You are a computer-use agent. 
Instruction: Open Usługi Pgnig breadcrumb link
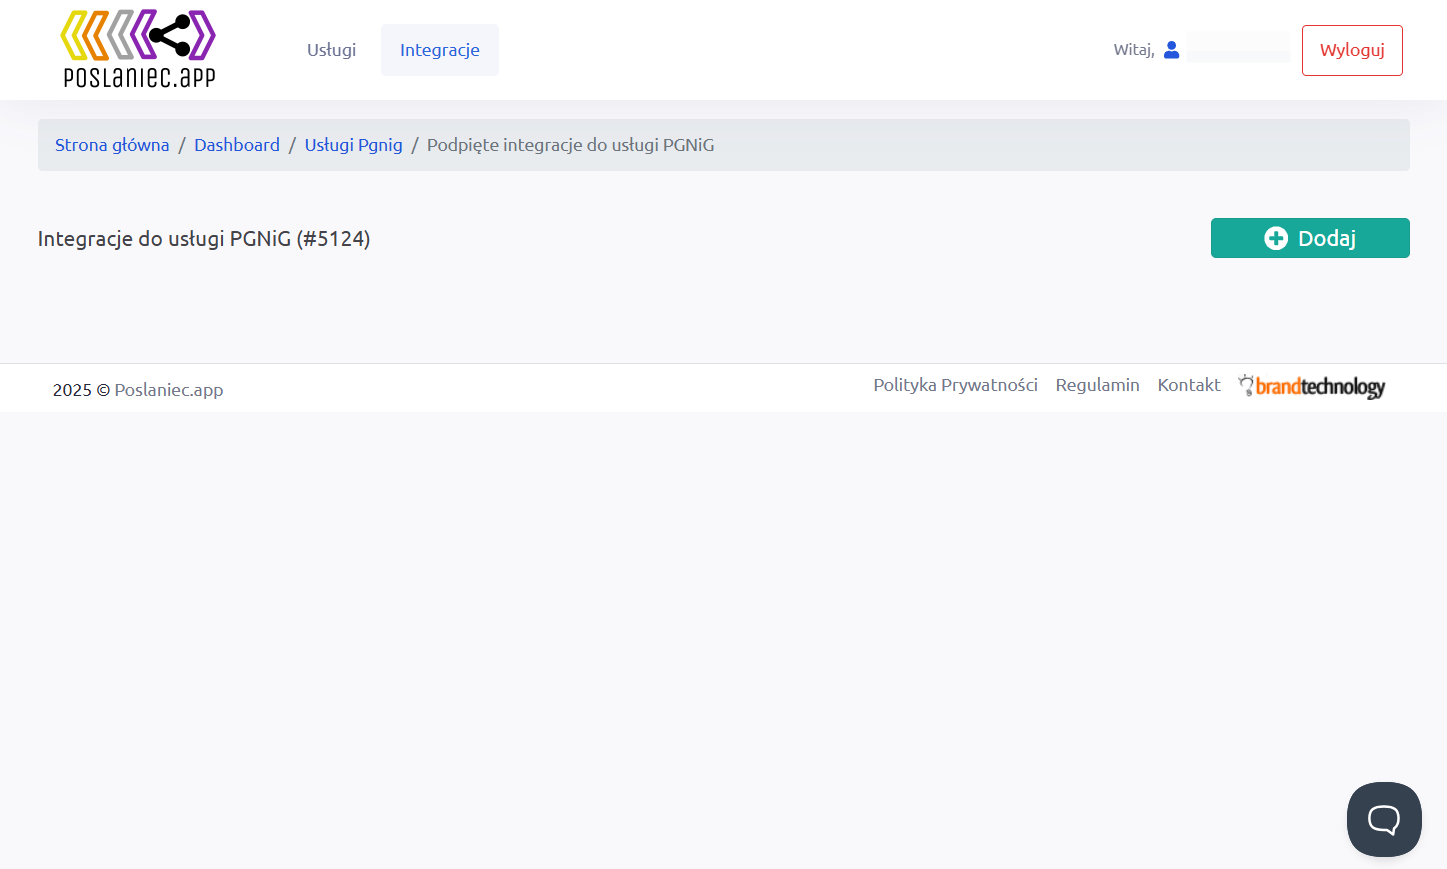[354, 145]
